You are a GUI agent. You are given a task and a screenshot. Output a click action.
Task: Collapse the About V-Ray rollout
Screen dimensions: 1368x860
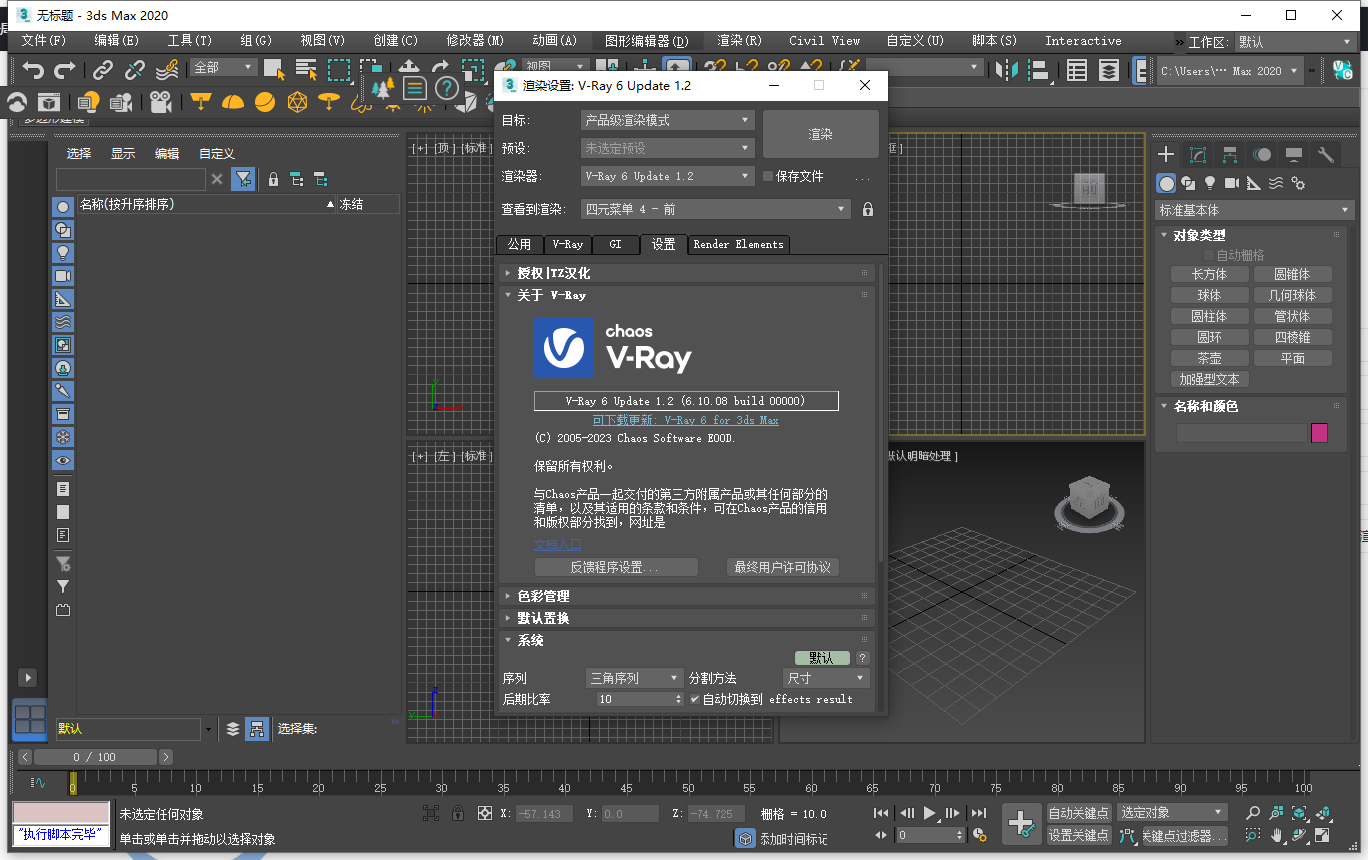coord(686,295)
